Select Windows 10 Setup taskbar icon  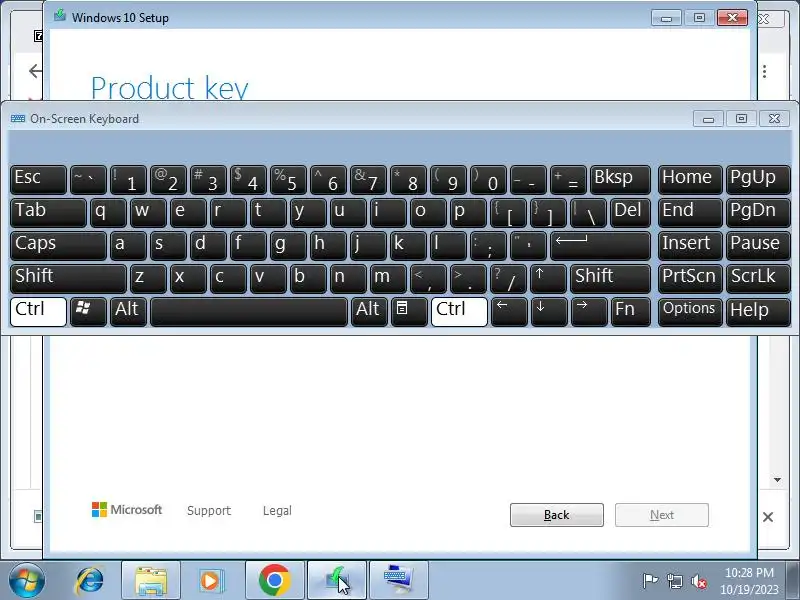(x=337, y=581)
